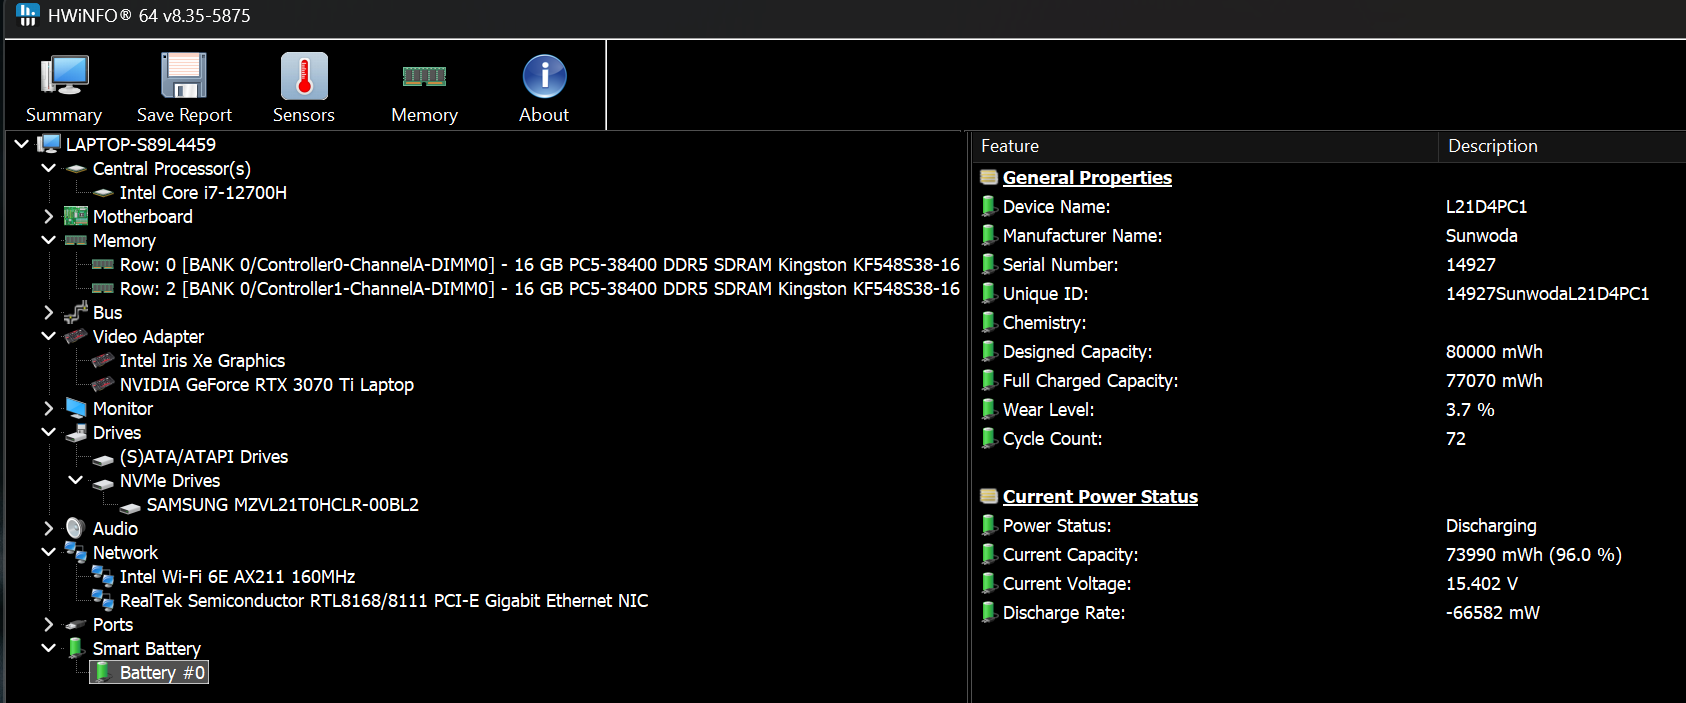
Task: Click the Serial Number label
Action: tap(1060, 264)
